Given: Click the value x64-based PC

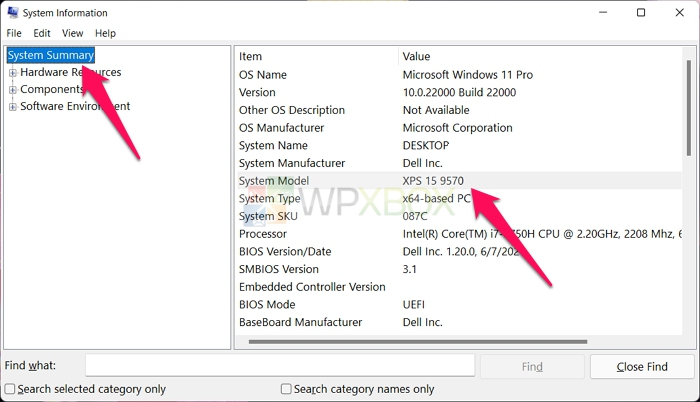Looking at the screenshot, I should click(437, 198).
